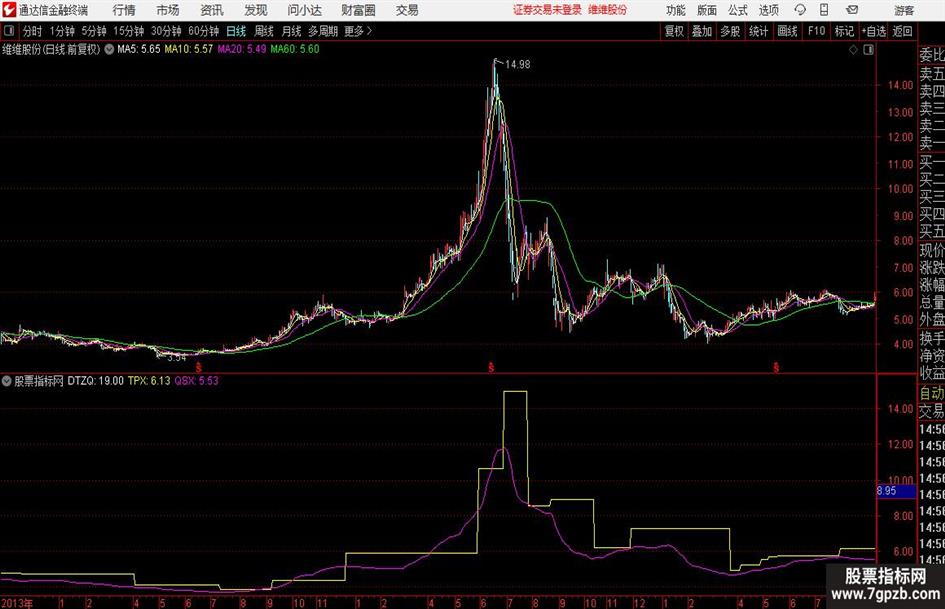The height and width of the screenshot is (609, 945).
Task: Open the 财富圈 menu
Action: pyautogui.click(x=358, y=10)
